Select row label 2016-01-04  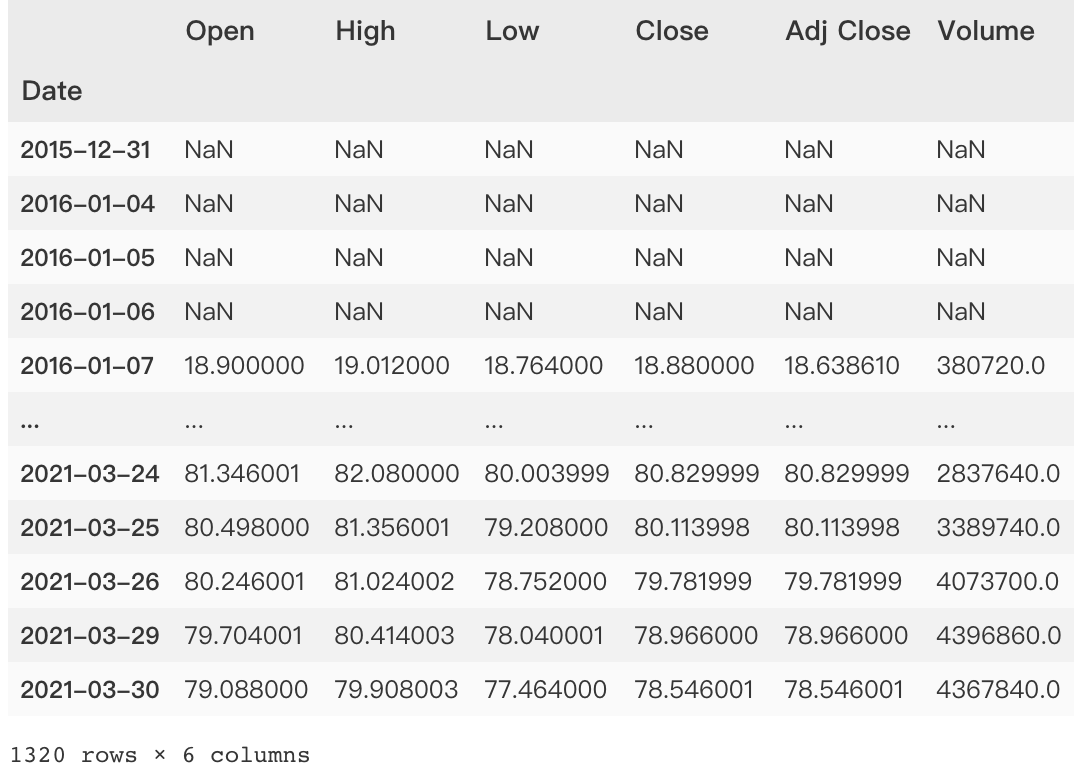click(87, 203)
